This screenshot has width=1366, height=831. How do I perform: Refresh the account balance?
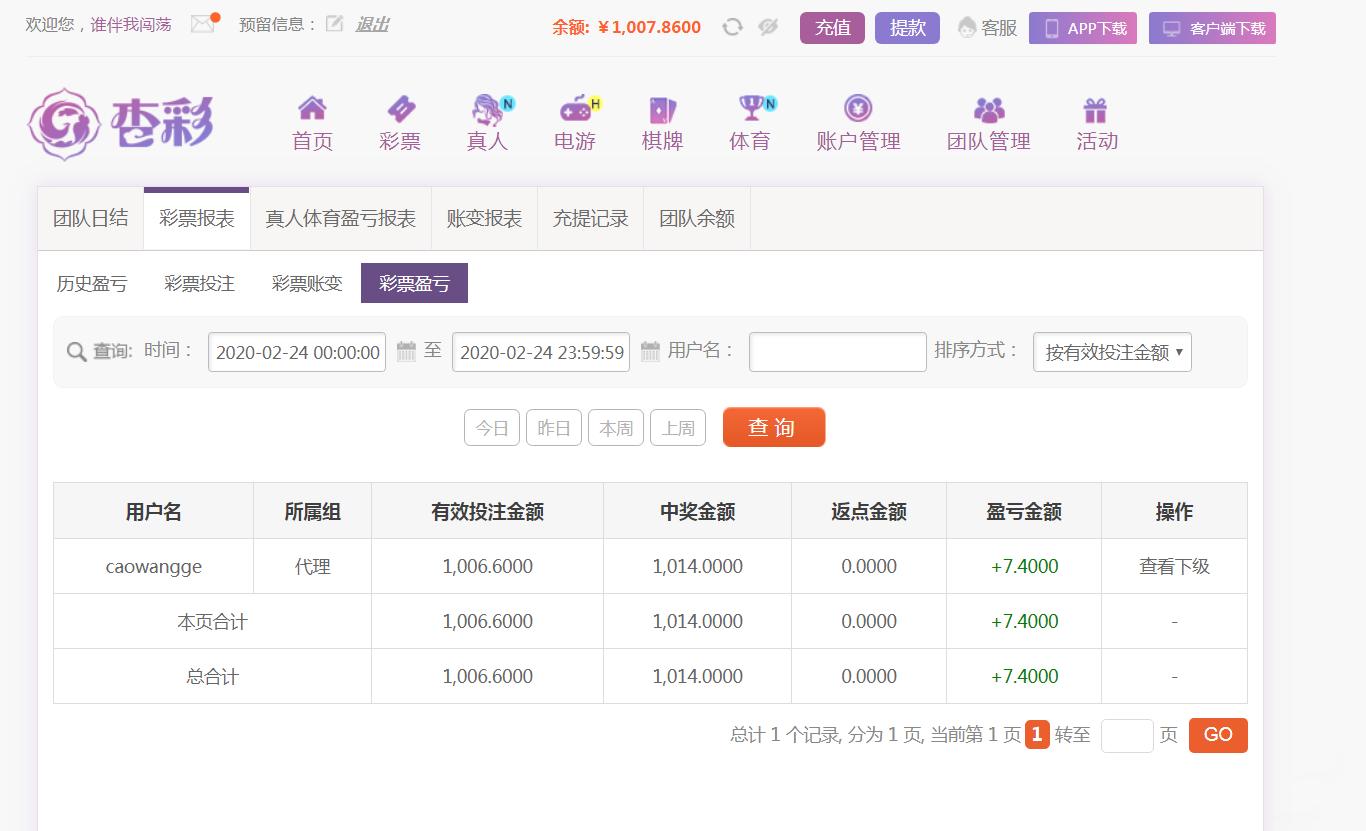[x=732, y=27]
